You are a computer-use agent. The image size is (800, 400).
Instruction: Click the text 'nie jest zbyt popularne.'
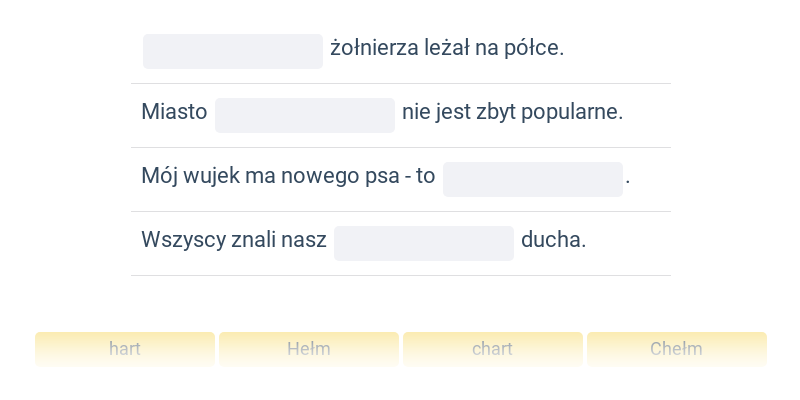(513, 113)
